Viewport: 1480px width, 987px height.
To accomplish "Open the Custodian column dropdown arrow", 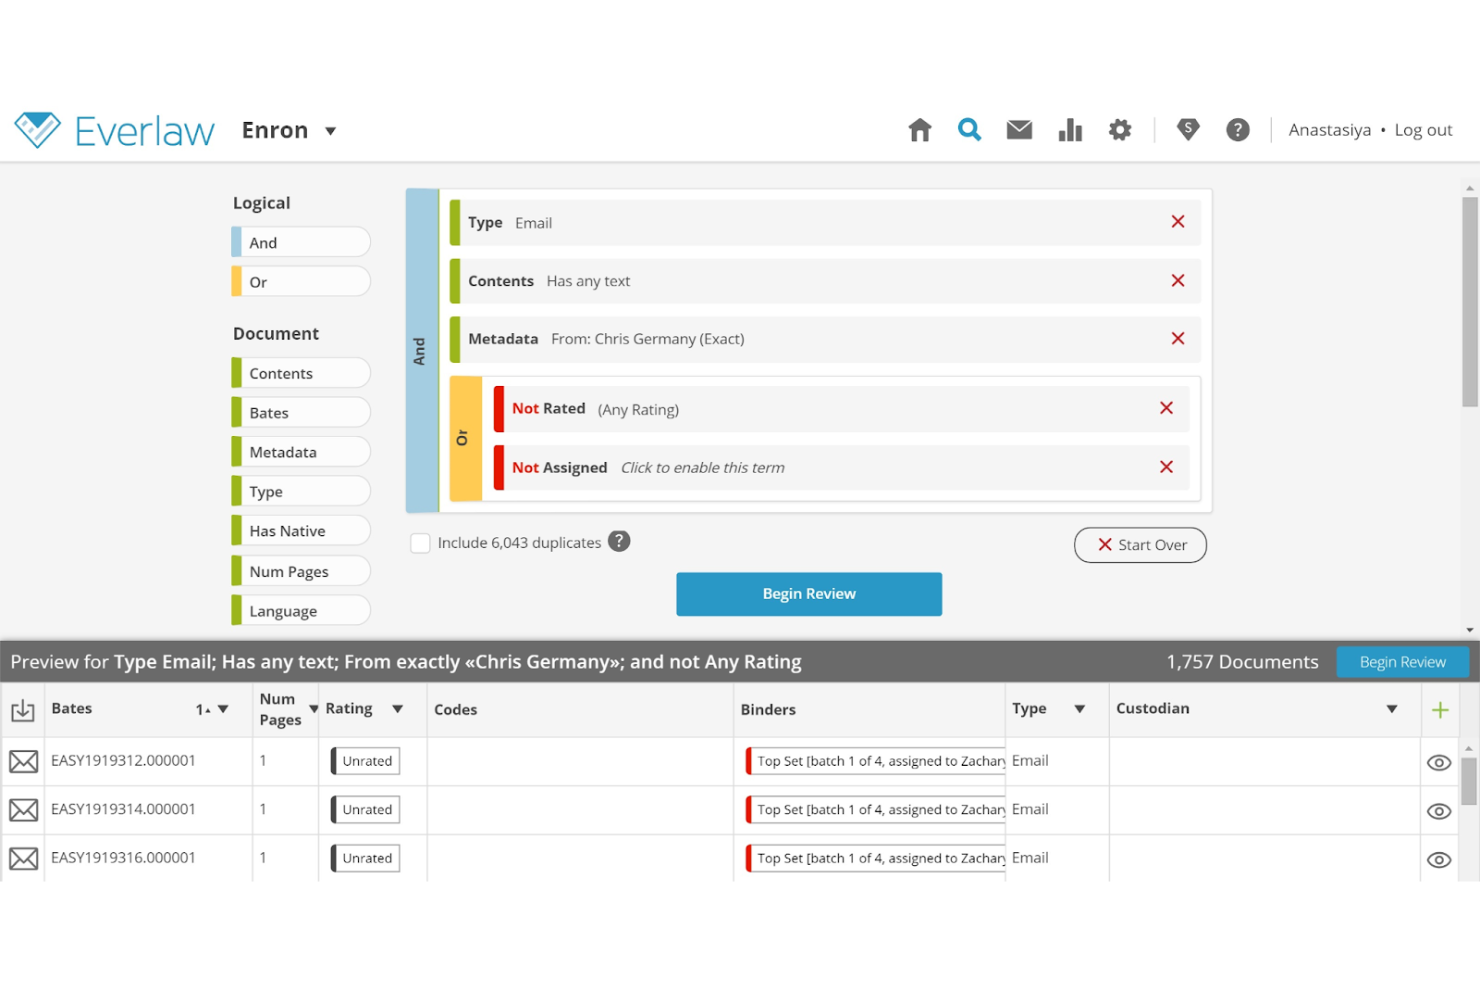I will tap(1391, 709).
